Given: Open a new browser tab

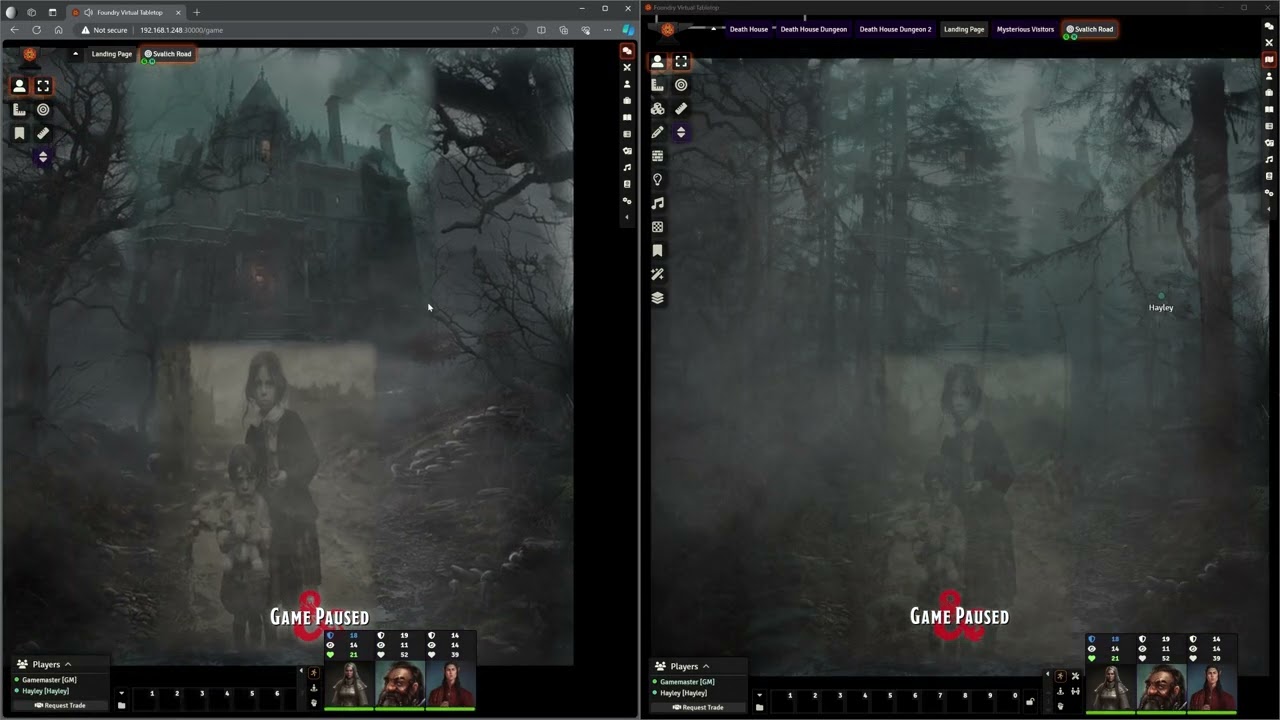Looking at the screenshot, I should (x=196, y=12).
